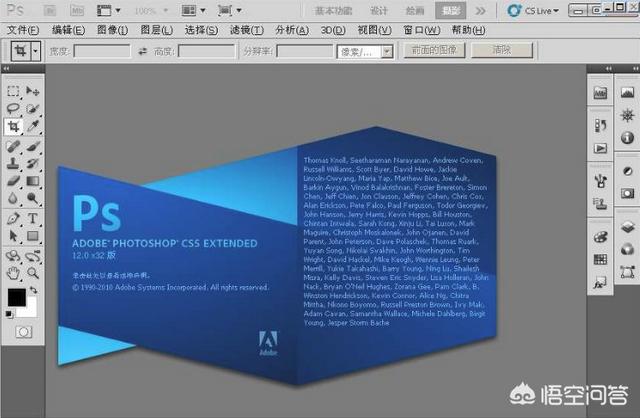This screenshot has width=640, height=418.
Task: Select the History Brush tool
Action: [x=33, y=163]
